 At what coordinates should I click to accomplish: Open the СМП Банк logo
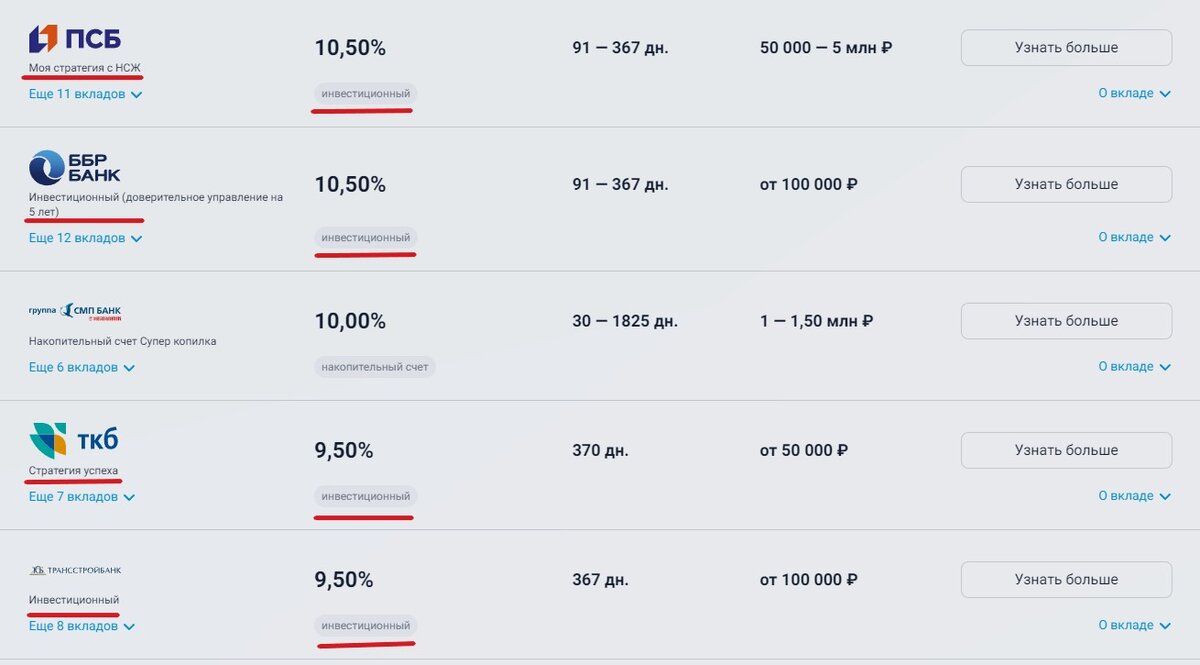(x=75, y=311)
